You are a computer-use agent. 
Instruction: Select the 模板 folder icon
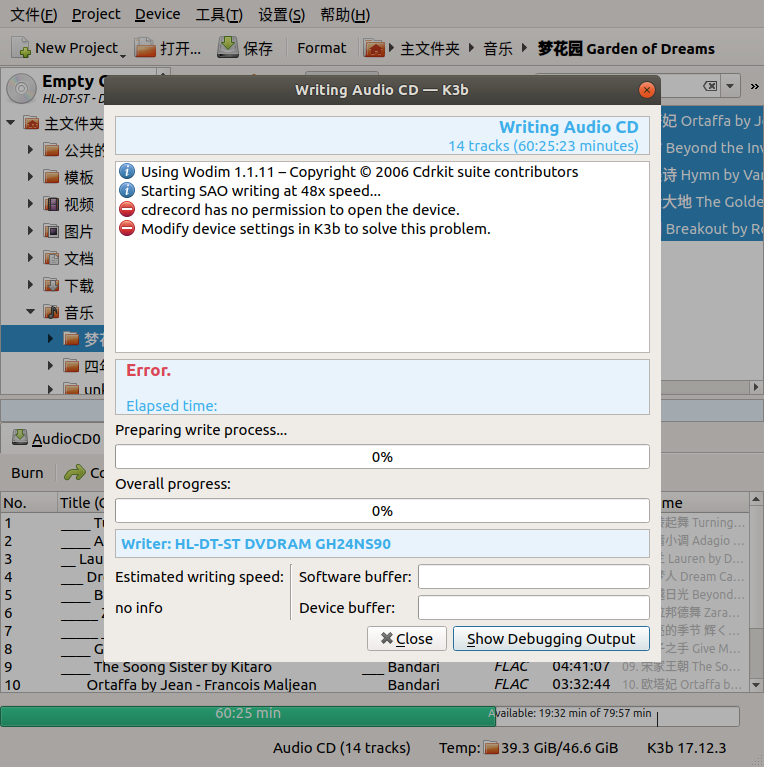pos(51,176)
